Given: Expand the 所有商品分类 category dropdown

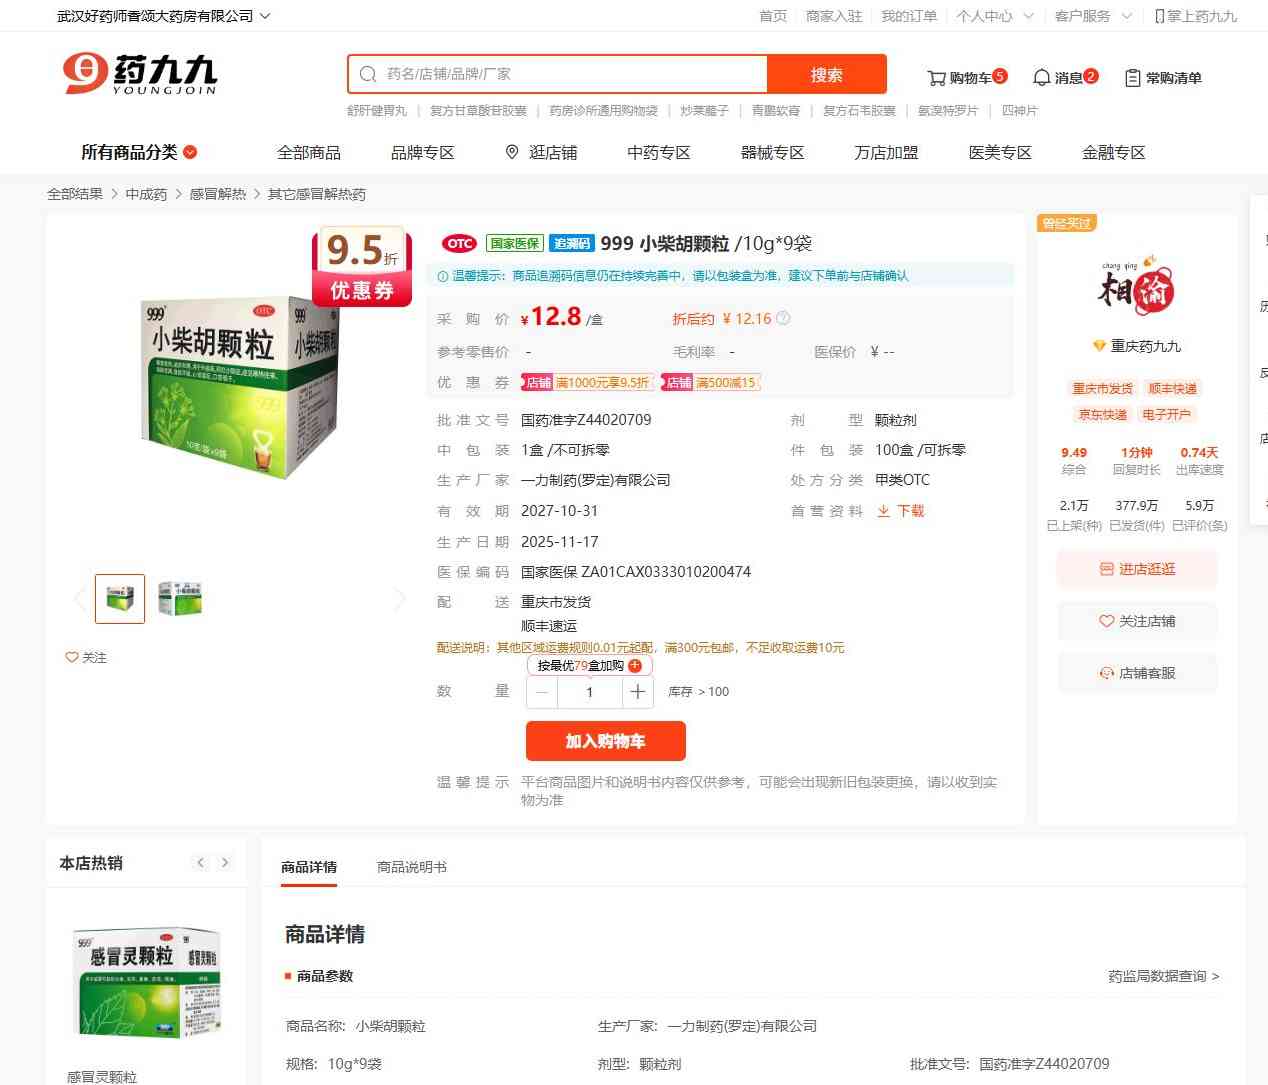Looking at the screenshot, I should (139, 152).
